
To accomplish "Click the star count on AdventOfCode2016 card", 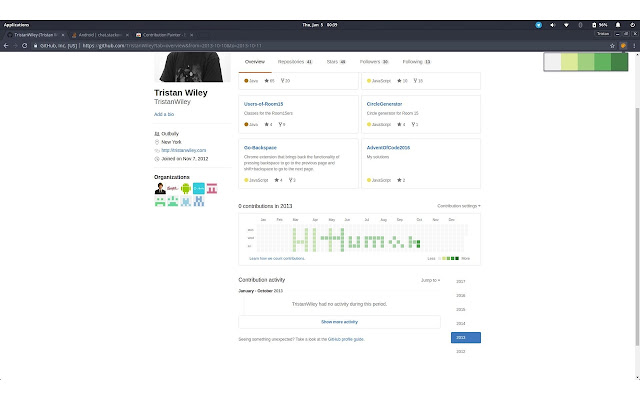I will point(401,180).
